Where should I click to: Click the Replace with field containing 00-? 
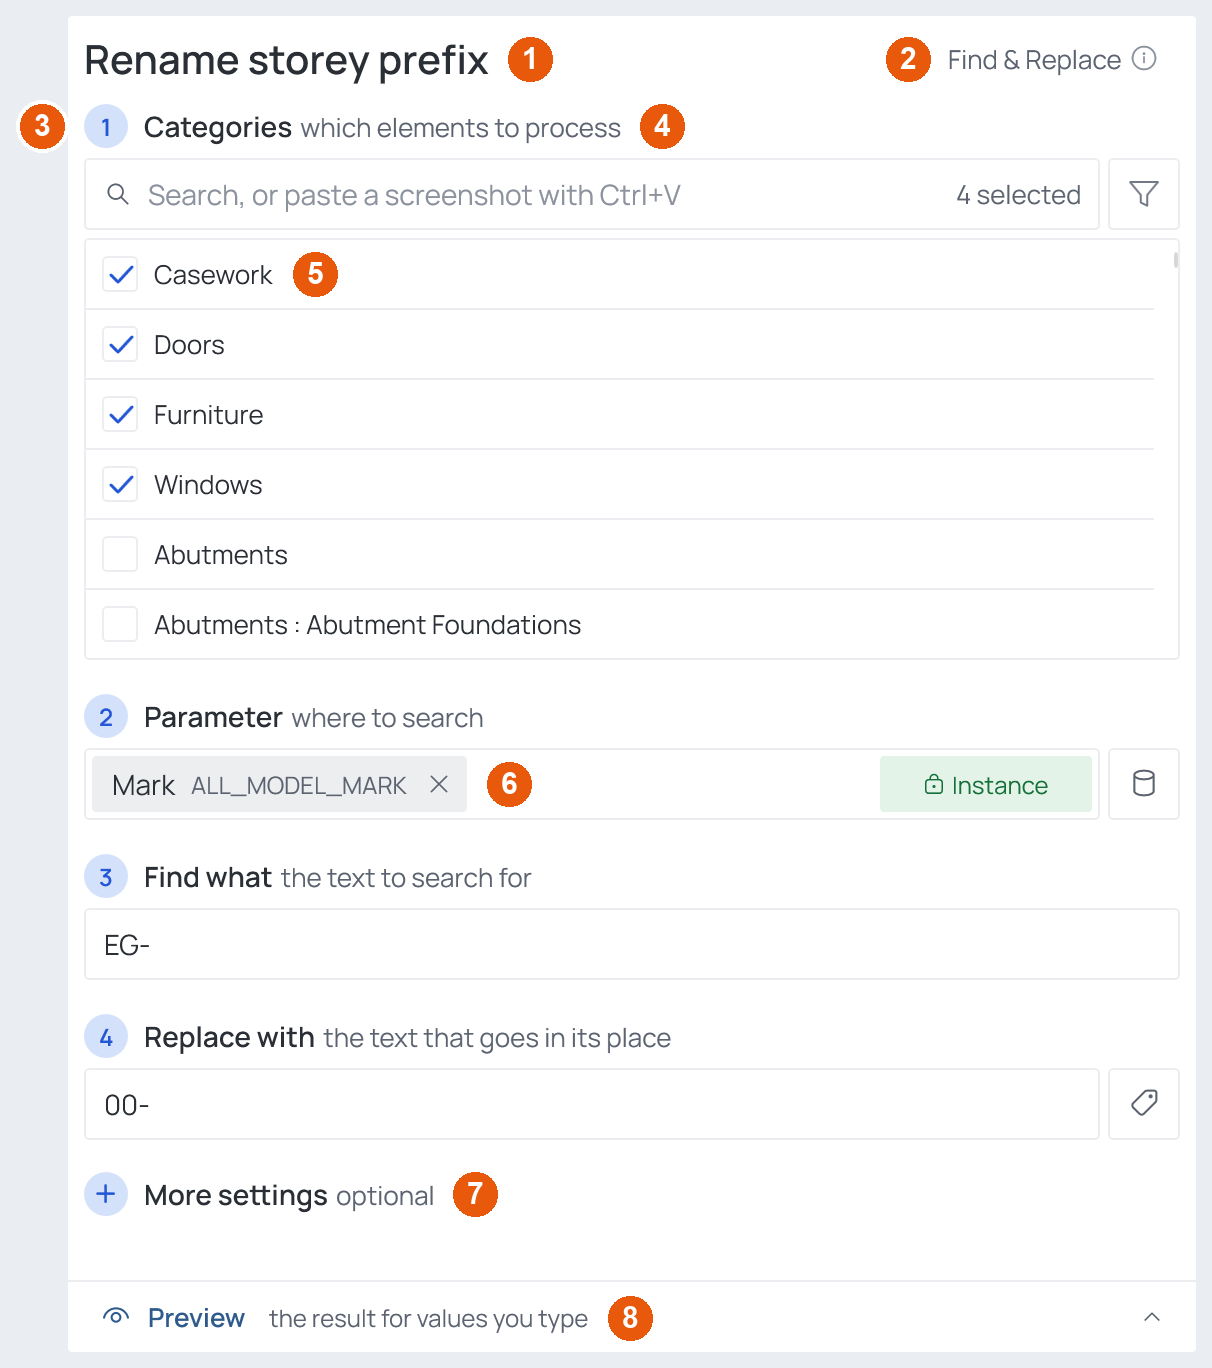click(x=592, y=1104)
